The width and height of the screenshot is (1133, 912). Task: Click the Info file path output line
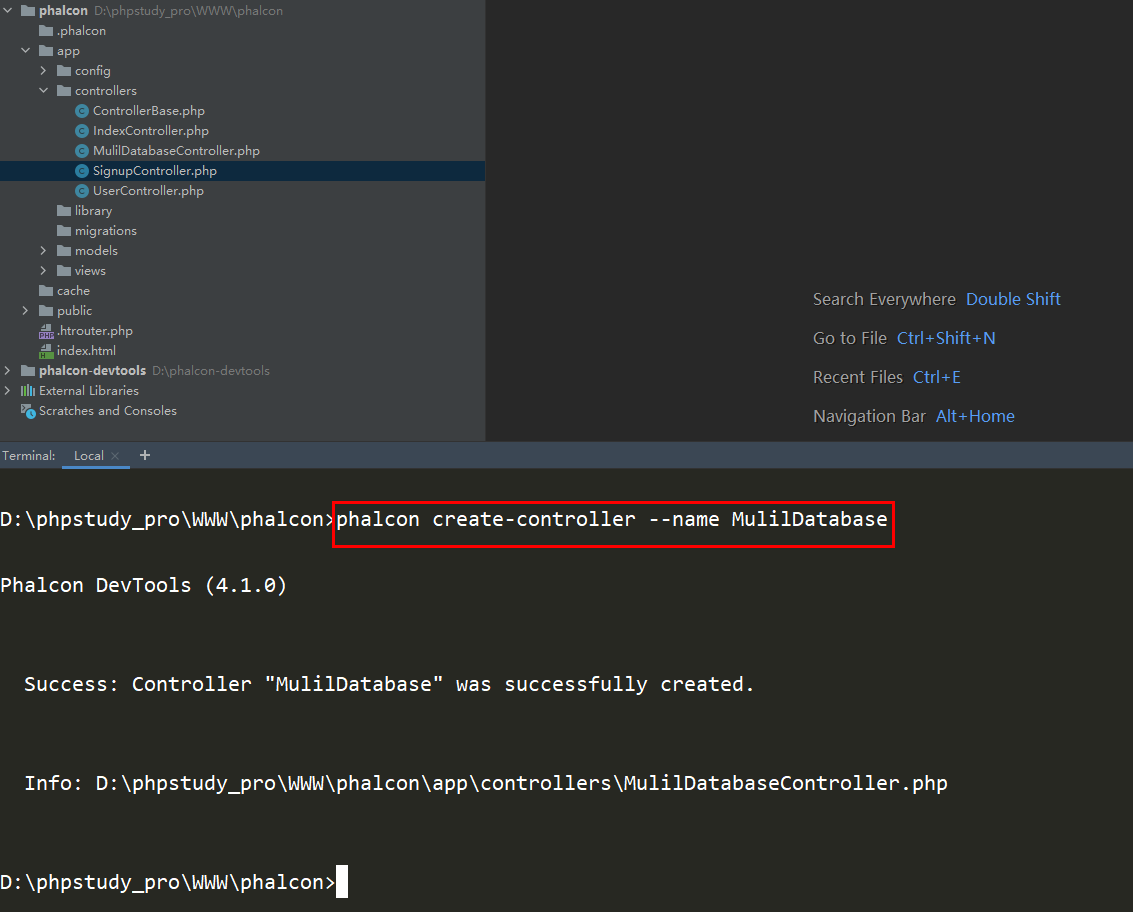point(486,783)
